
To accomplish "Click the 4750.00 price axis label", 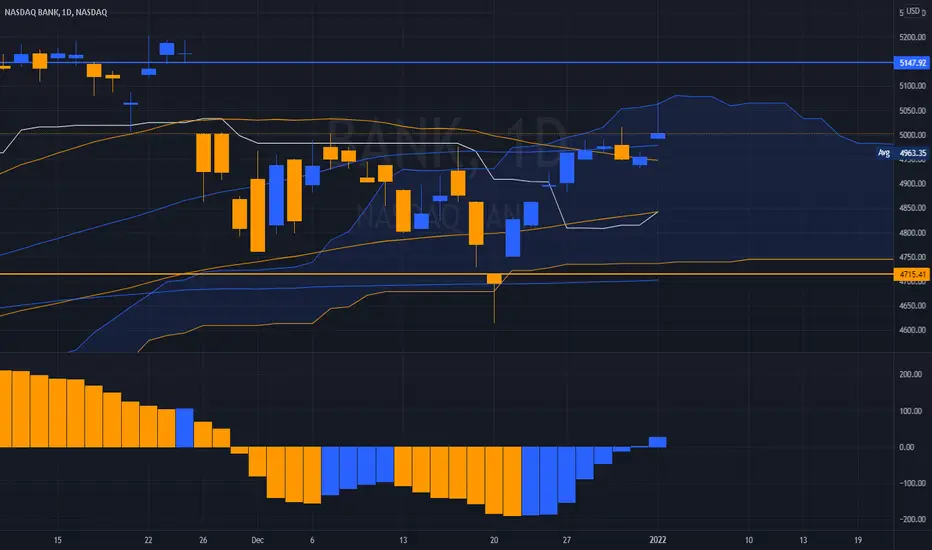I will click(x=912, y=257).
